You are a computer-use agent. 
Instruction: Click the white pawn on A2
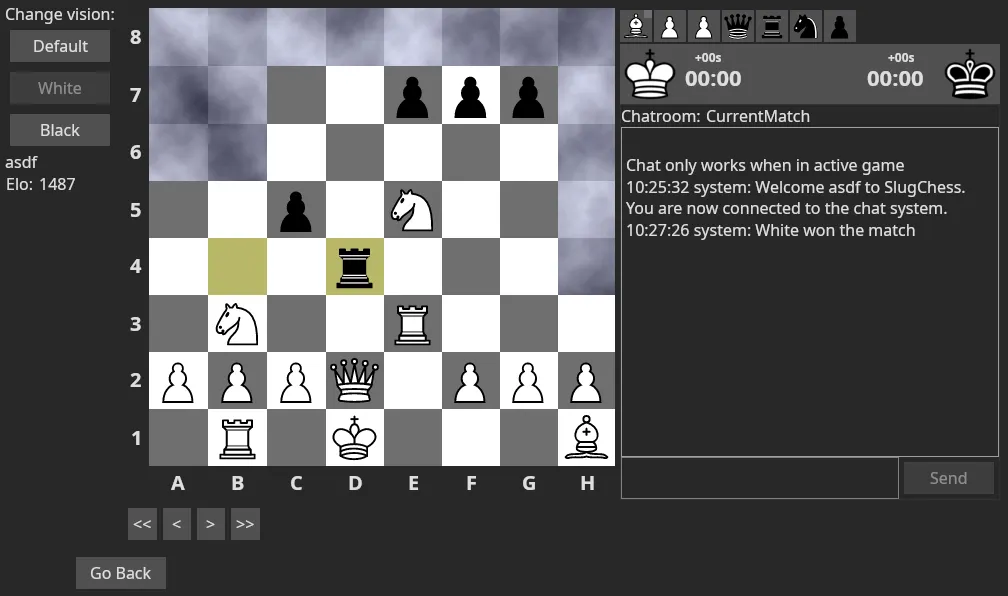coord(178,383)
